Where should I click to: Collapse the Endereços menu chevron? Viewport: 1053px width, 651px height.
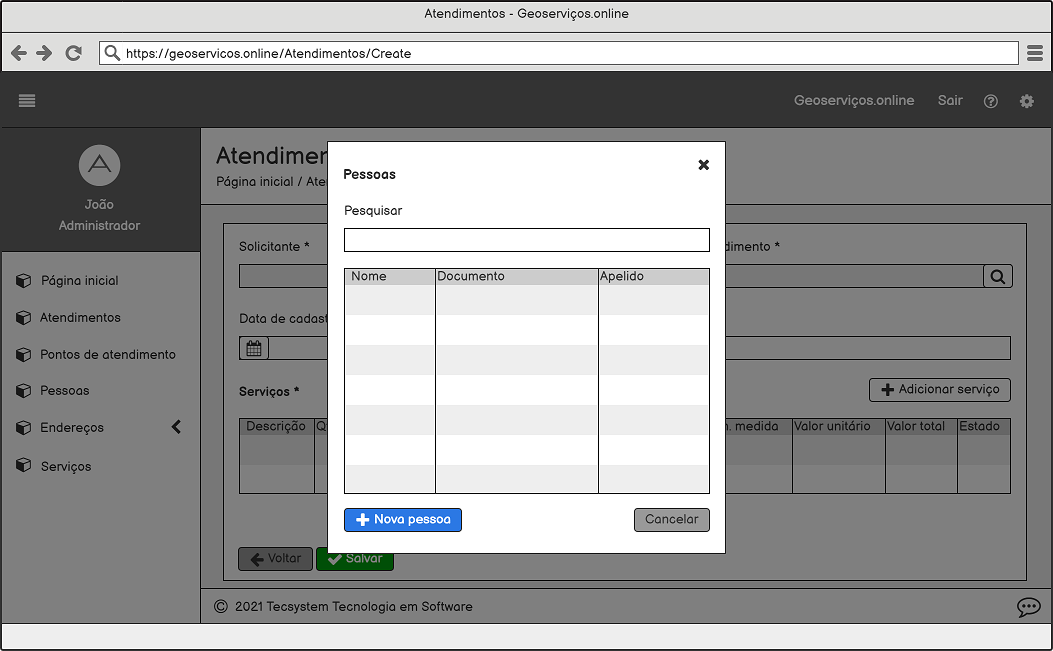pos(176,427)
